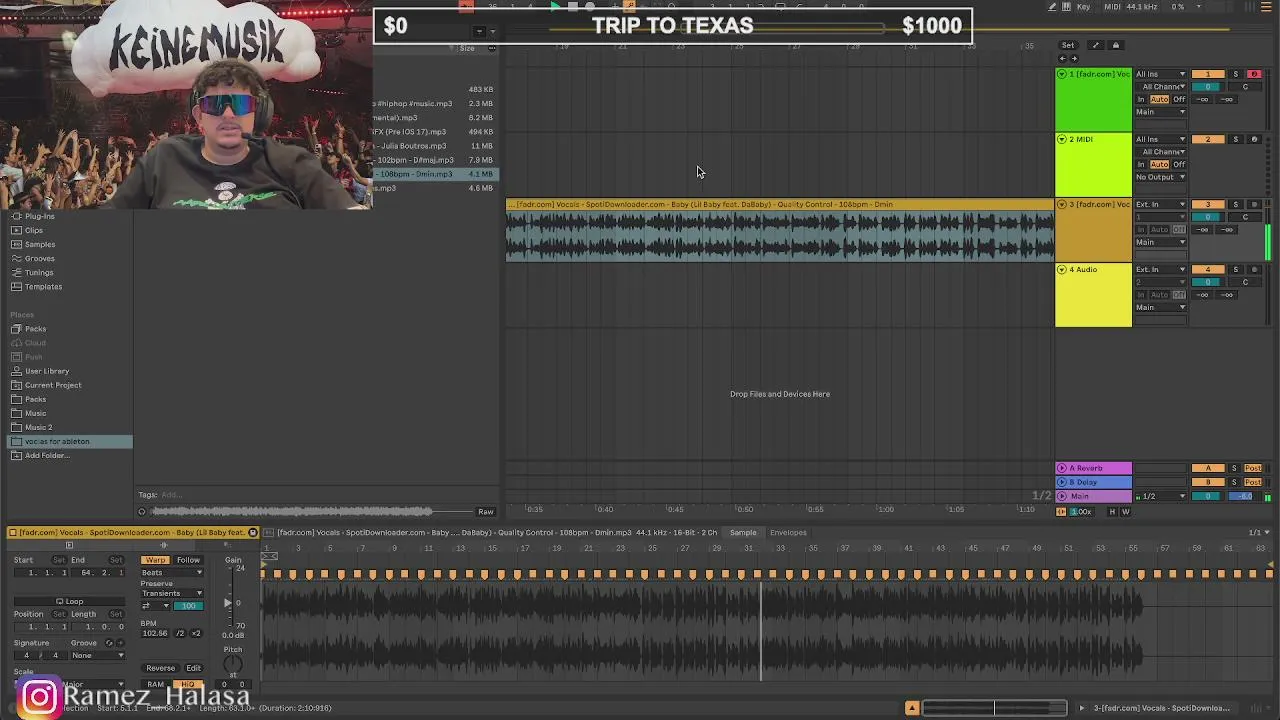This screenshot has width=1280, height=720.
Task: Open Current Project in Places
Action: pyautogui.click(x=53, y=385)
